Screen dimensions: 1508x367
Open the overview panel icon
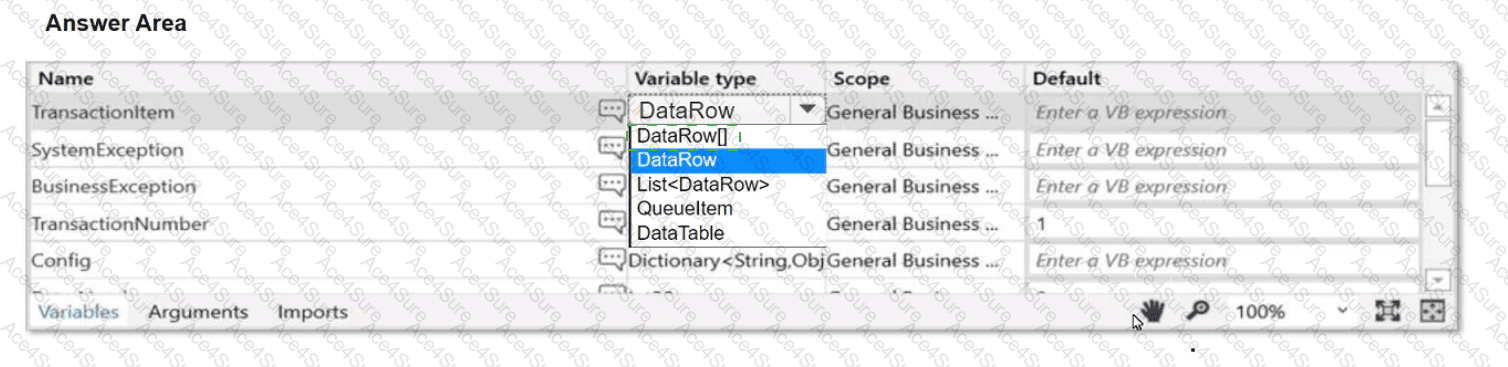point(1433,311)
